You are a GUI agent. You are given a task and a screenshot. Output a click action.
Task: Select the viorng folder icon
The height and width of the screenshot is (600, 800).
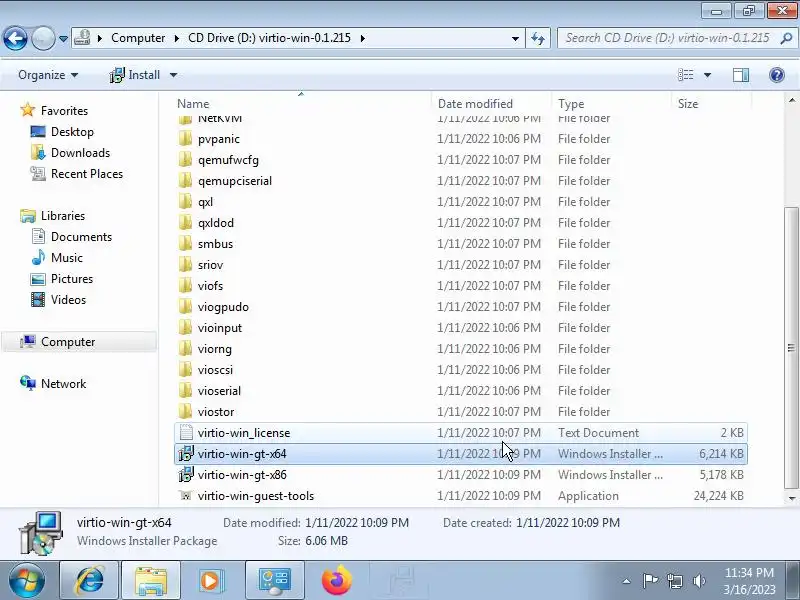pyautogui.click(x=186, y=348)
